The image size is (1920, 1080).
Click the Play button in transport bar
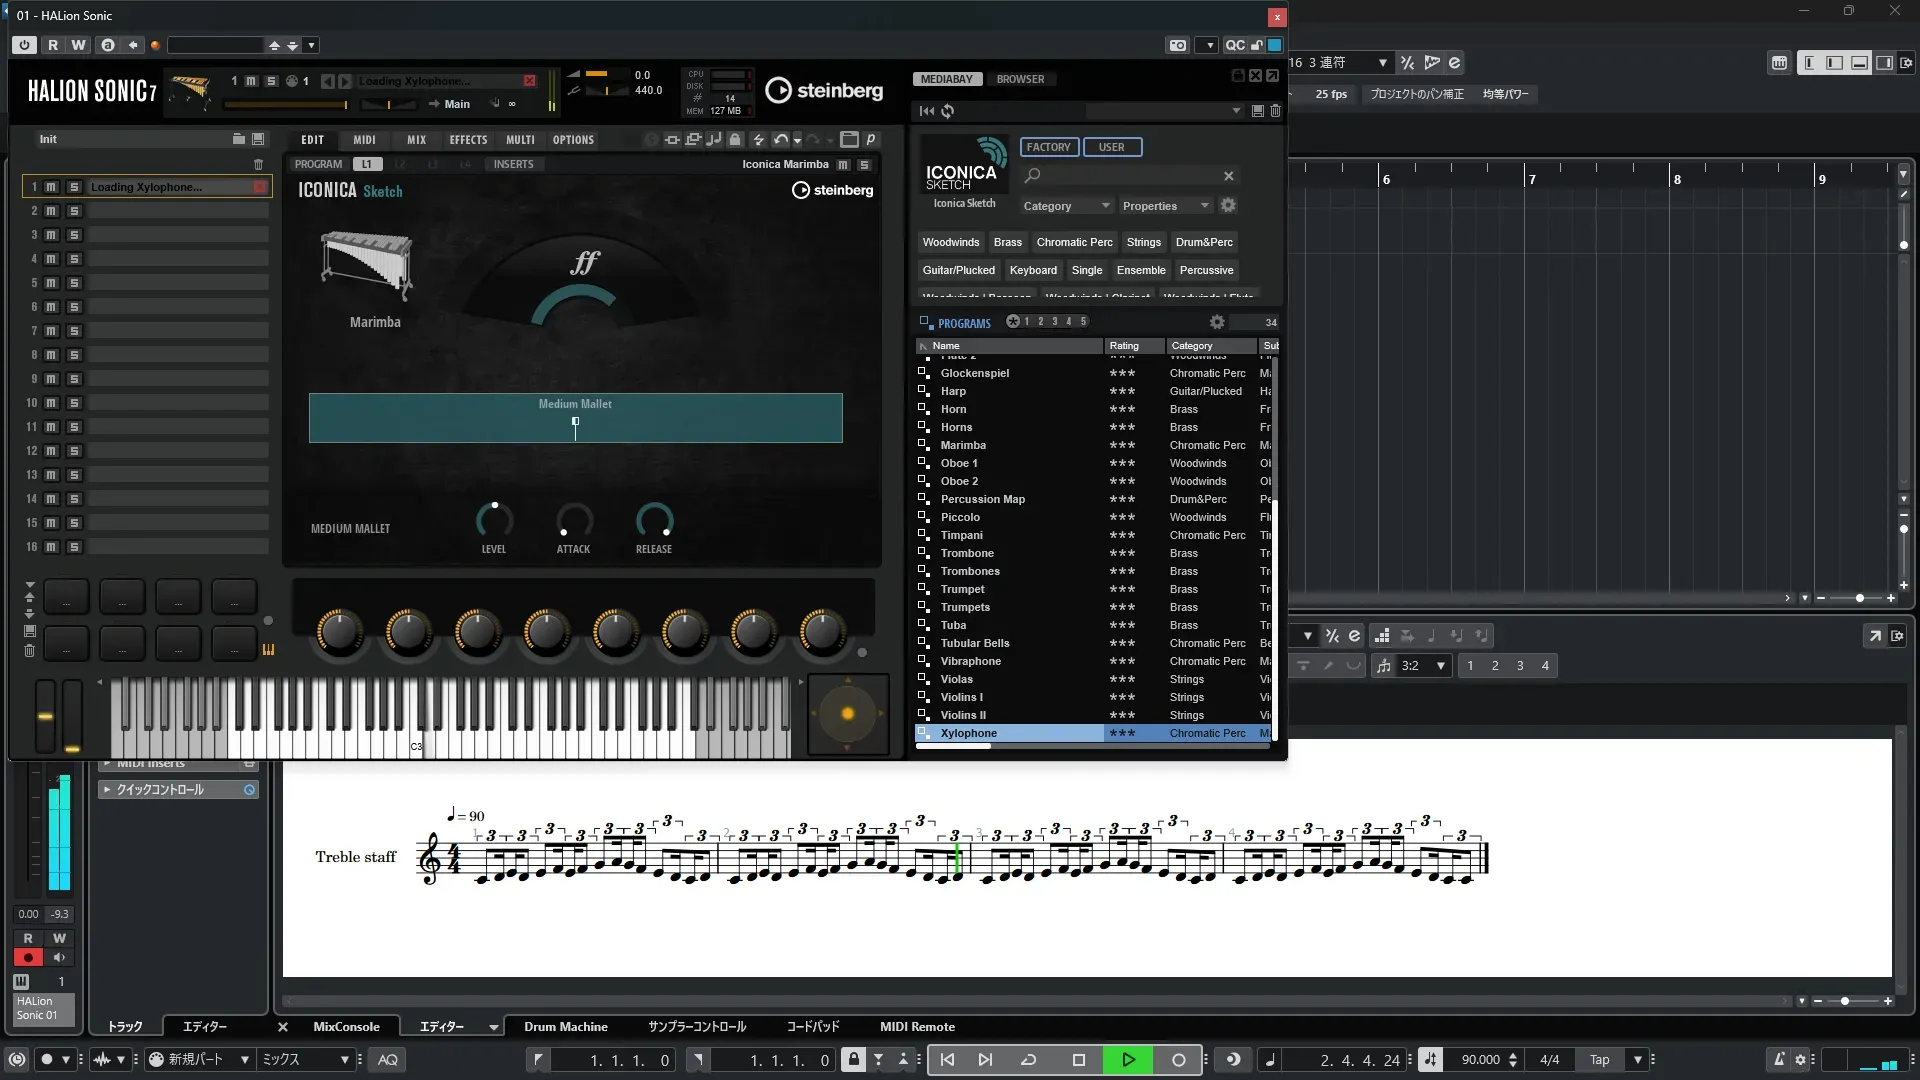(x=1127, y=1060)
